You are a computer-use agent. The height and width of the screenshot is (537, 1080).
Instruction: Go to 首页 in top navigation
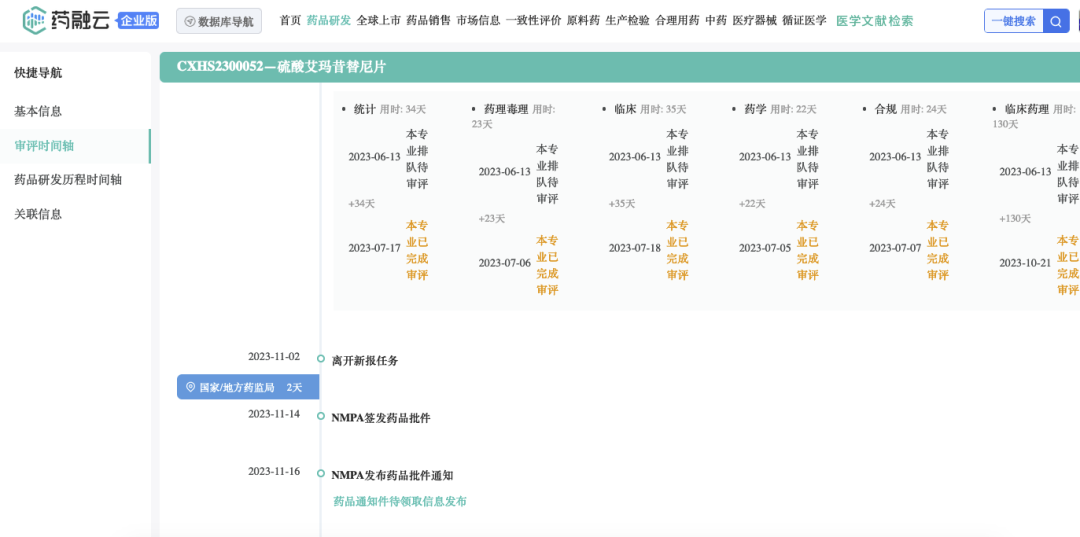(290, 21)
